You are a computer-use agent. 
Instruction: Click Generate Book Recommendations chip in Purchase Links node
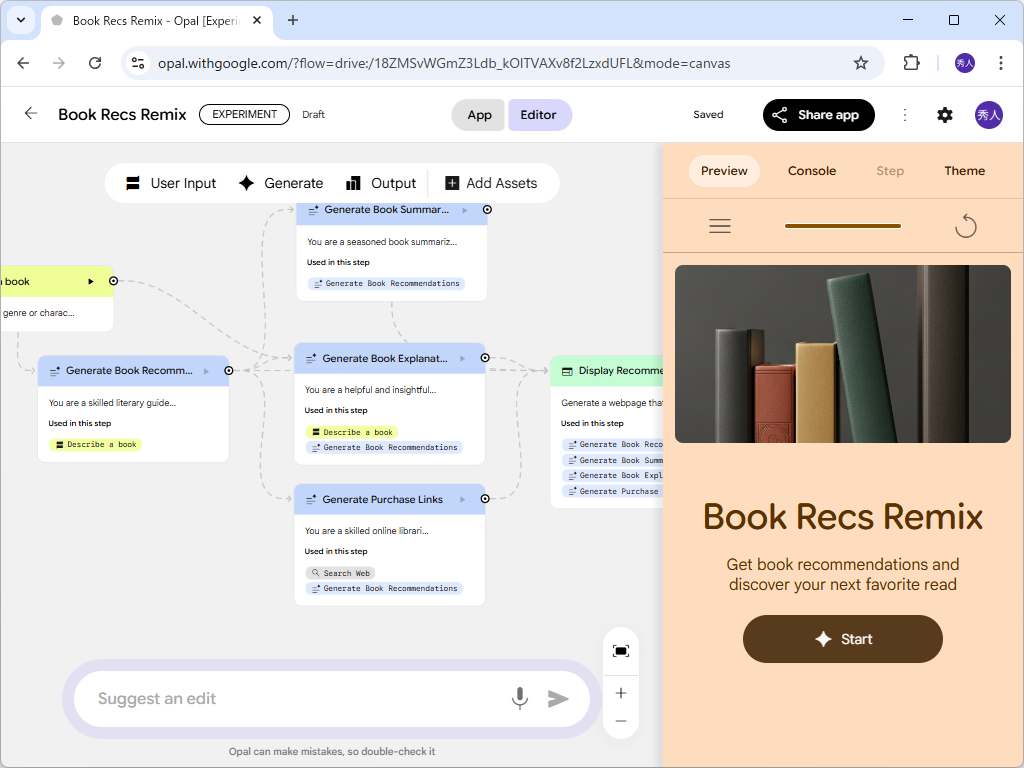[x=384, y=588]
